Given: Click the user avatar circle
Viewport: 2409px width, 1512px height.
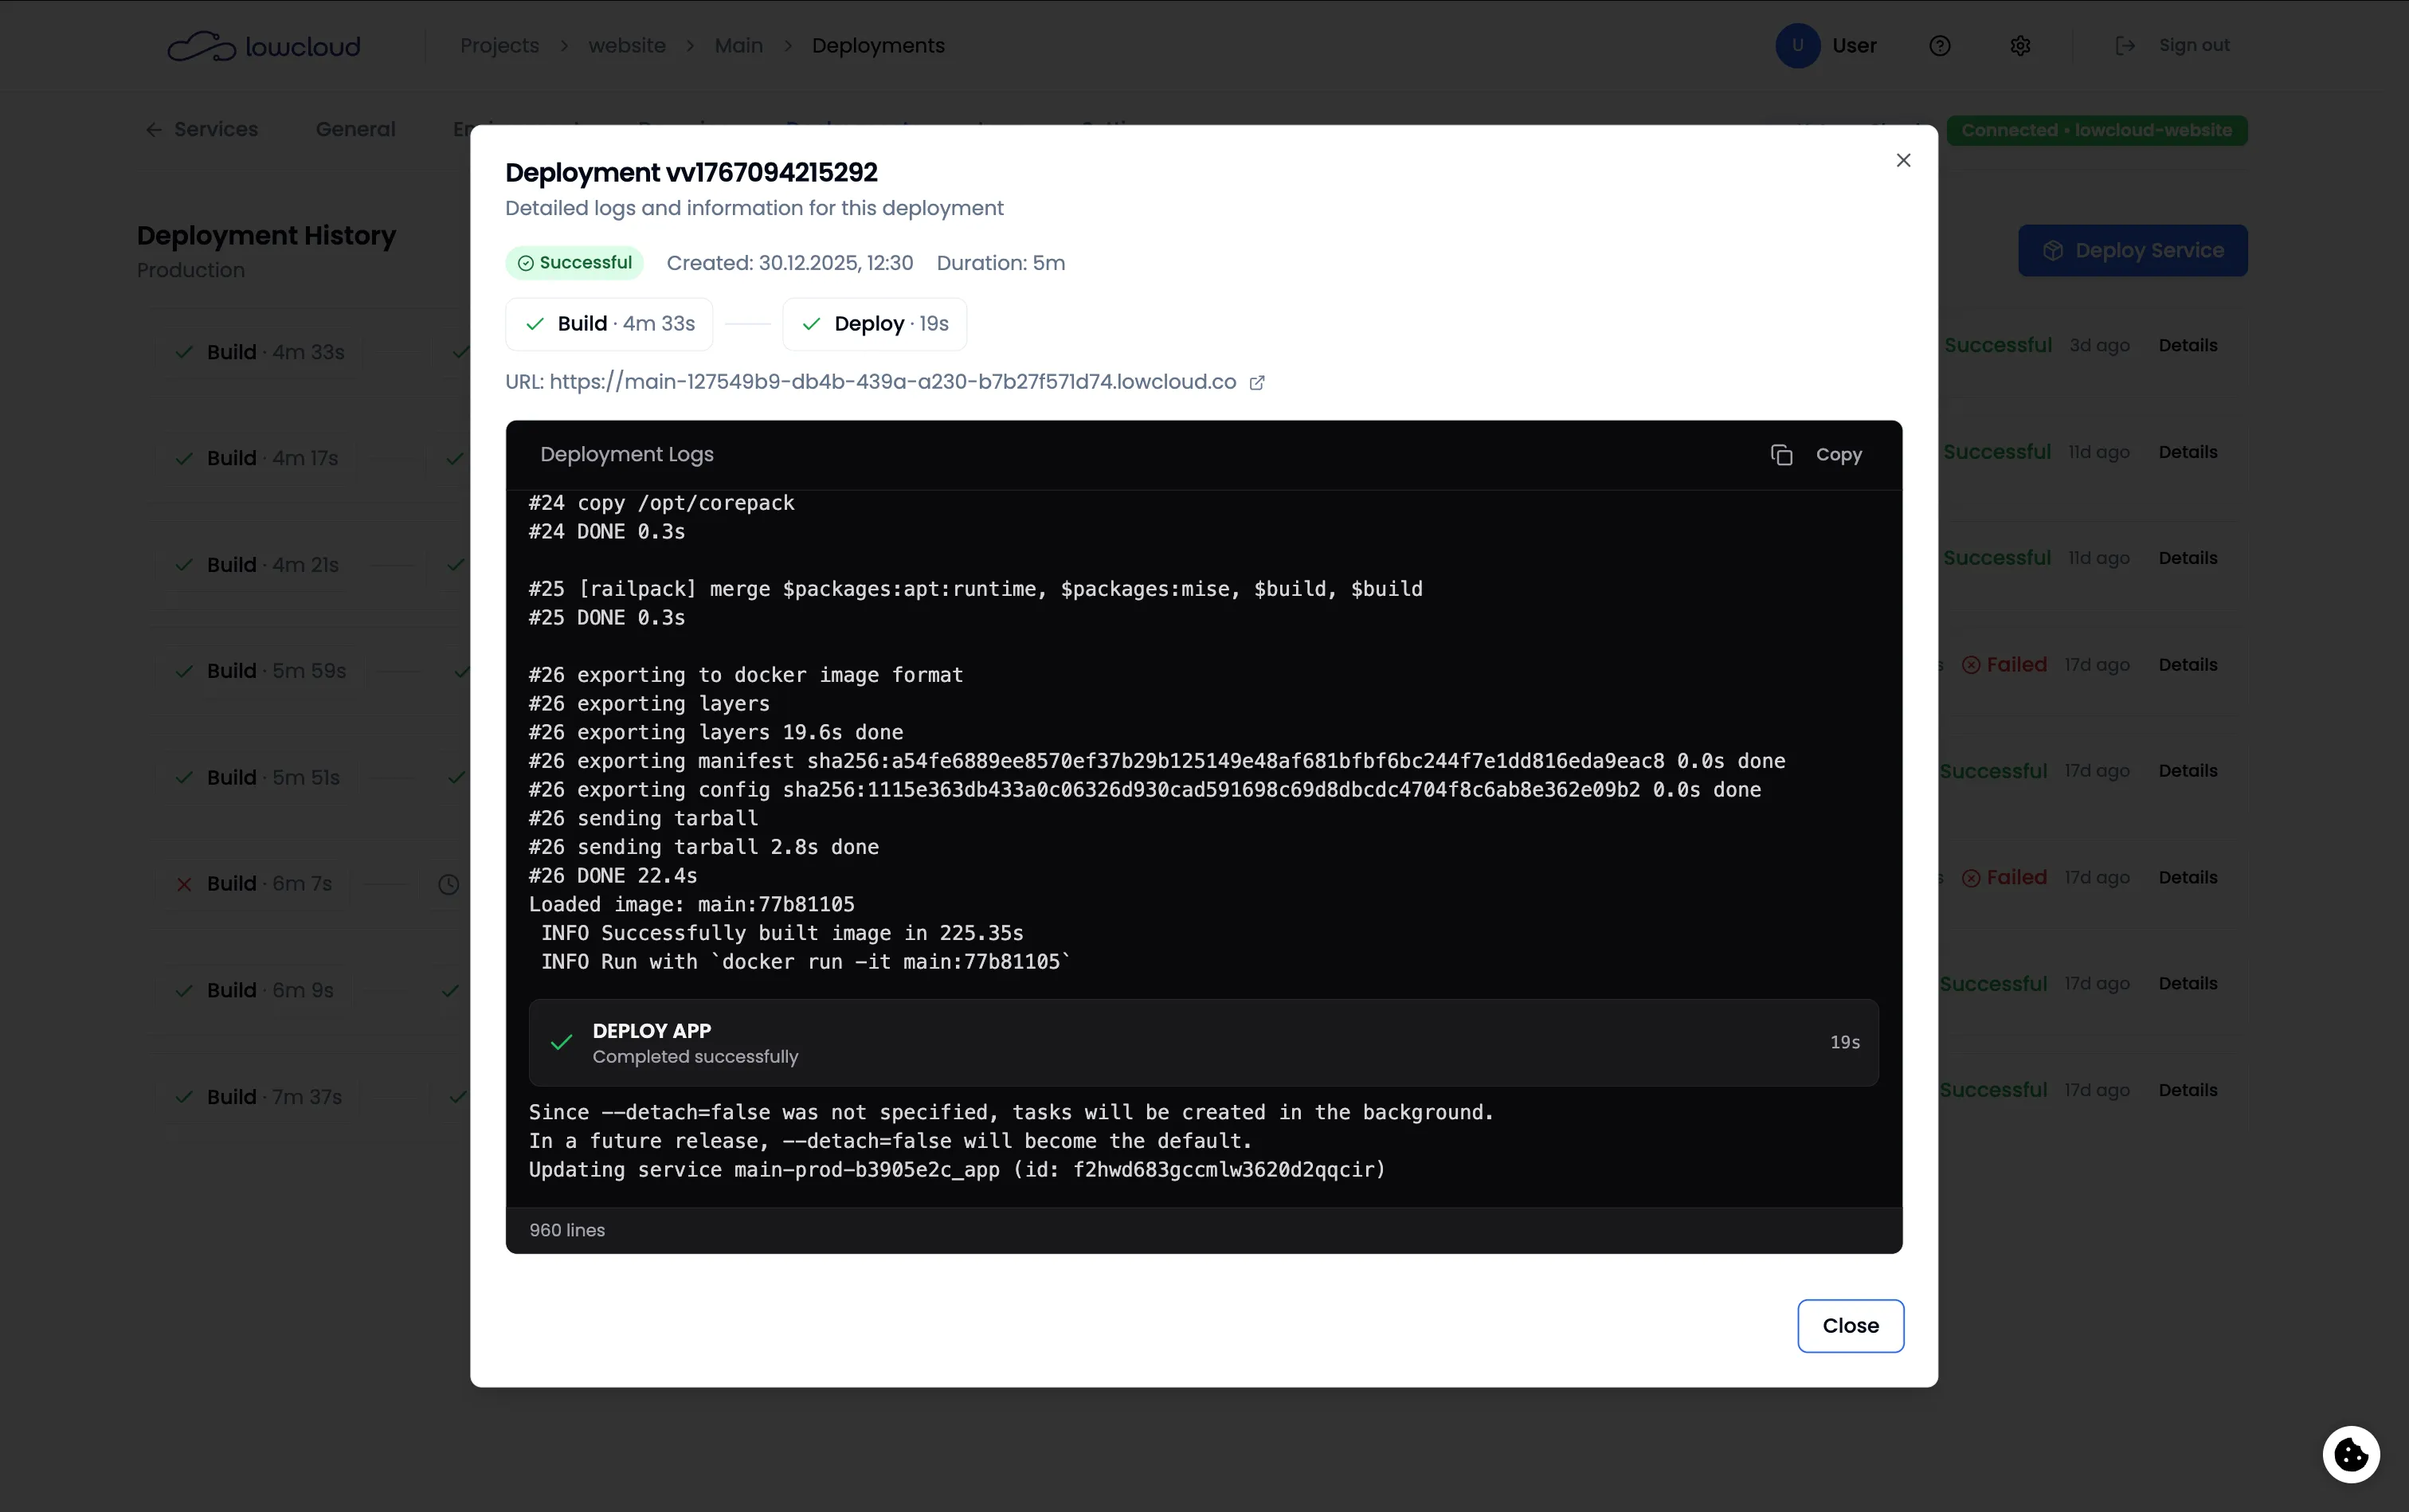Looking at the screenshot, I should coord(1797,46).
